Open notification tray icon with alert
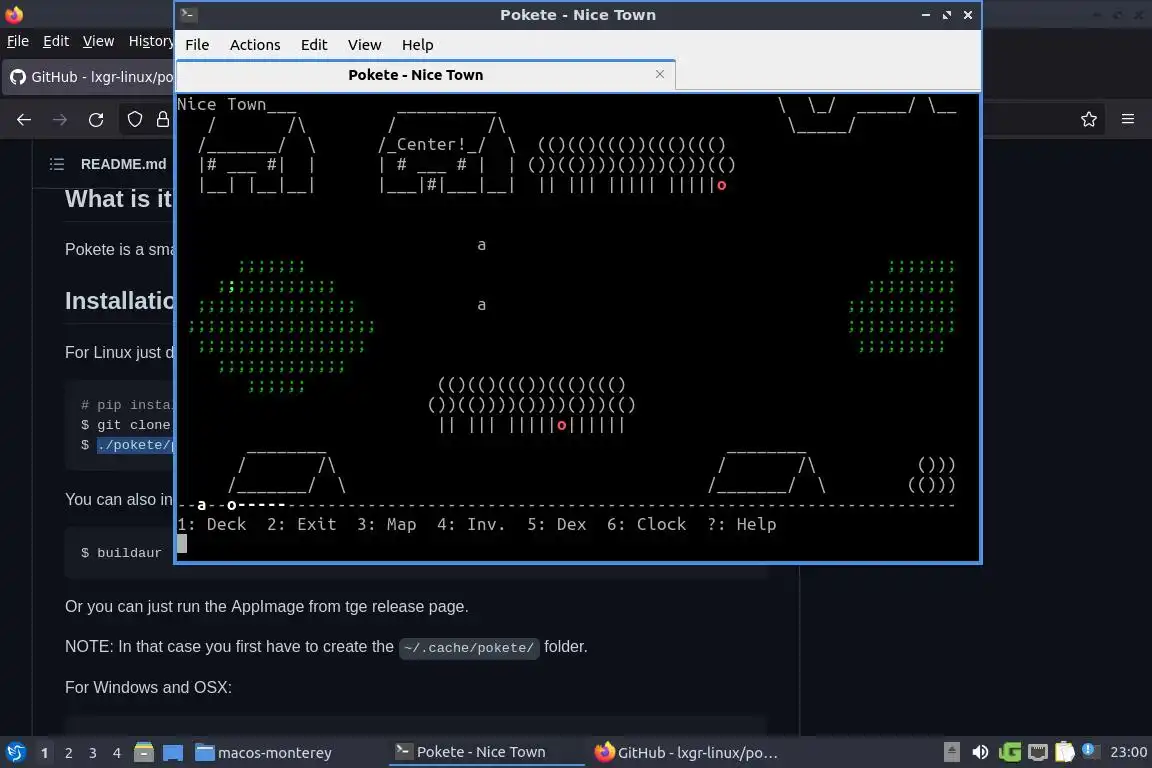1152x768 pixels. [x=1090, y=750]
